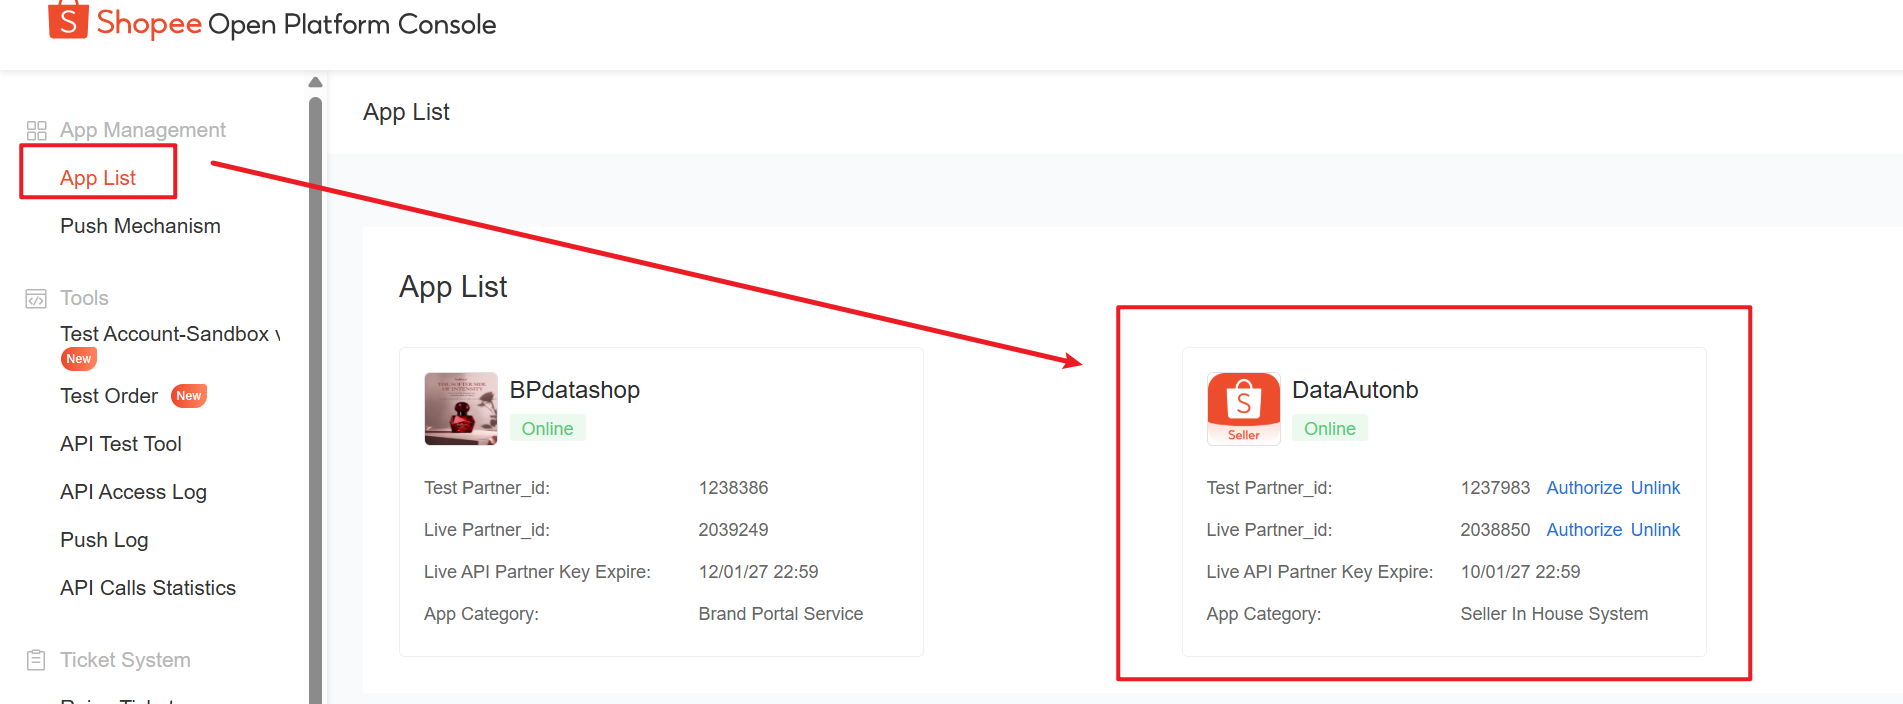1903x704 pixels.
Task: Open Push Mechanism page
Action: click(140, 226)
